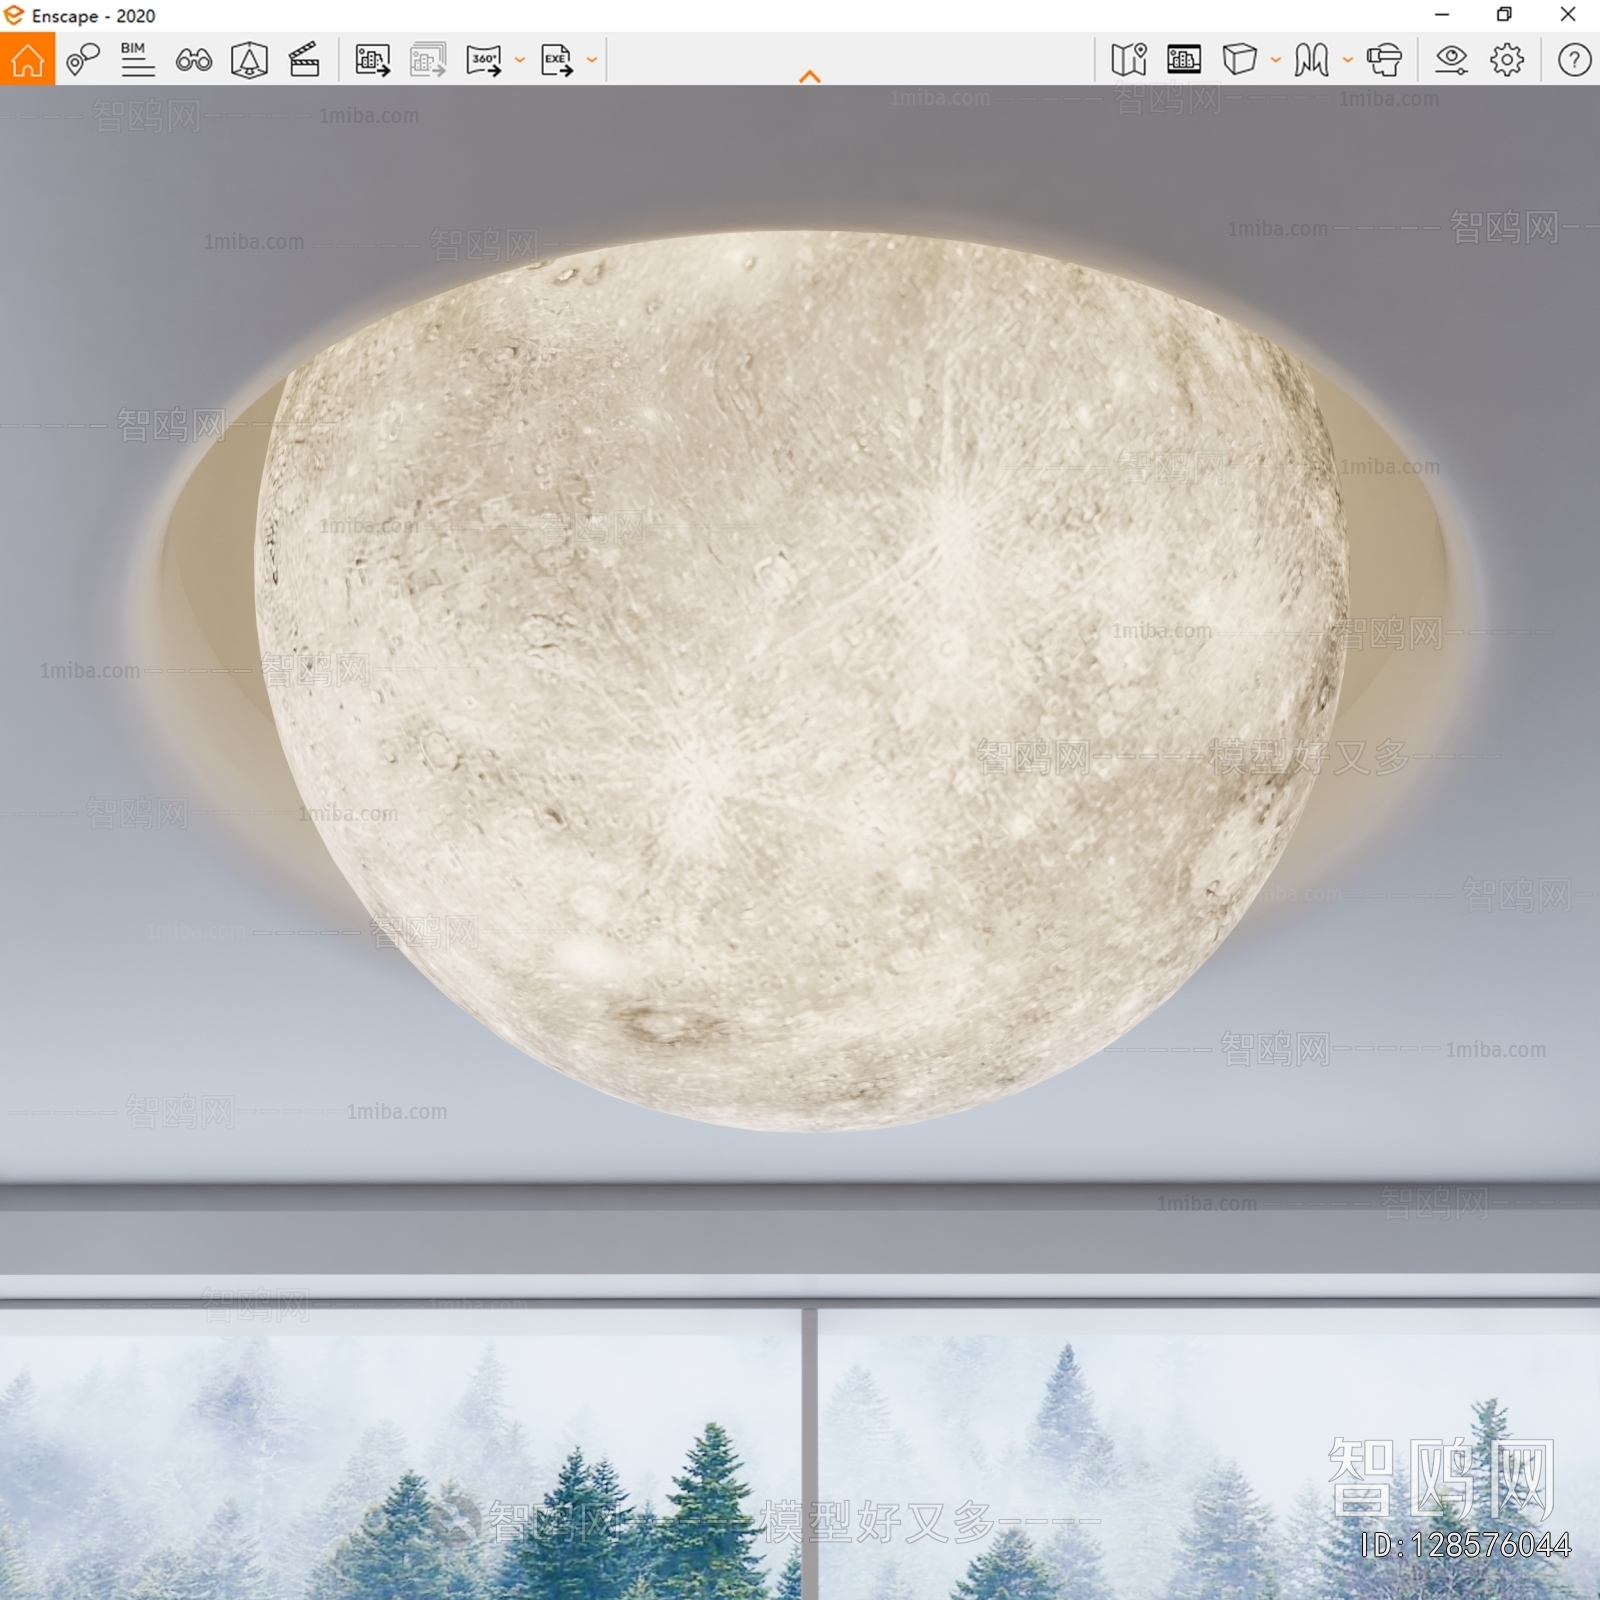Open the Help question mark button
Image resolution: width=1600 pixels, height=1600 pixels.
pyautogui.click(x=1574, y=60)
